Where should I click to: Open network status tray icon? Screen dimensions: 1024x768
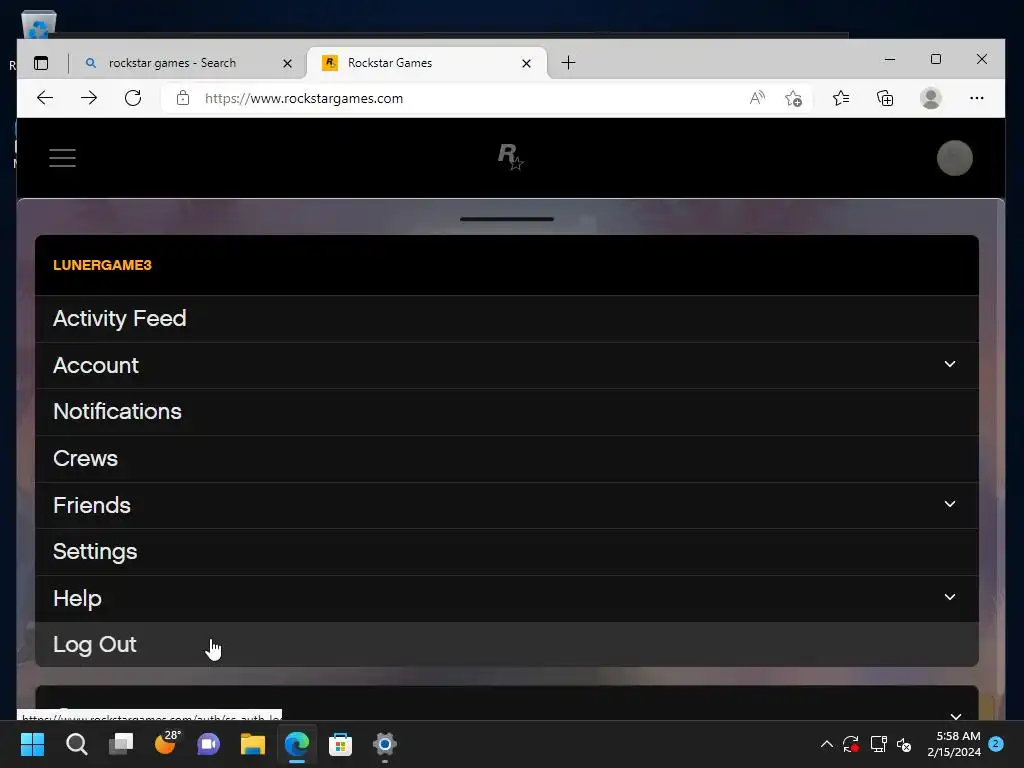tap(878, 744)
